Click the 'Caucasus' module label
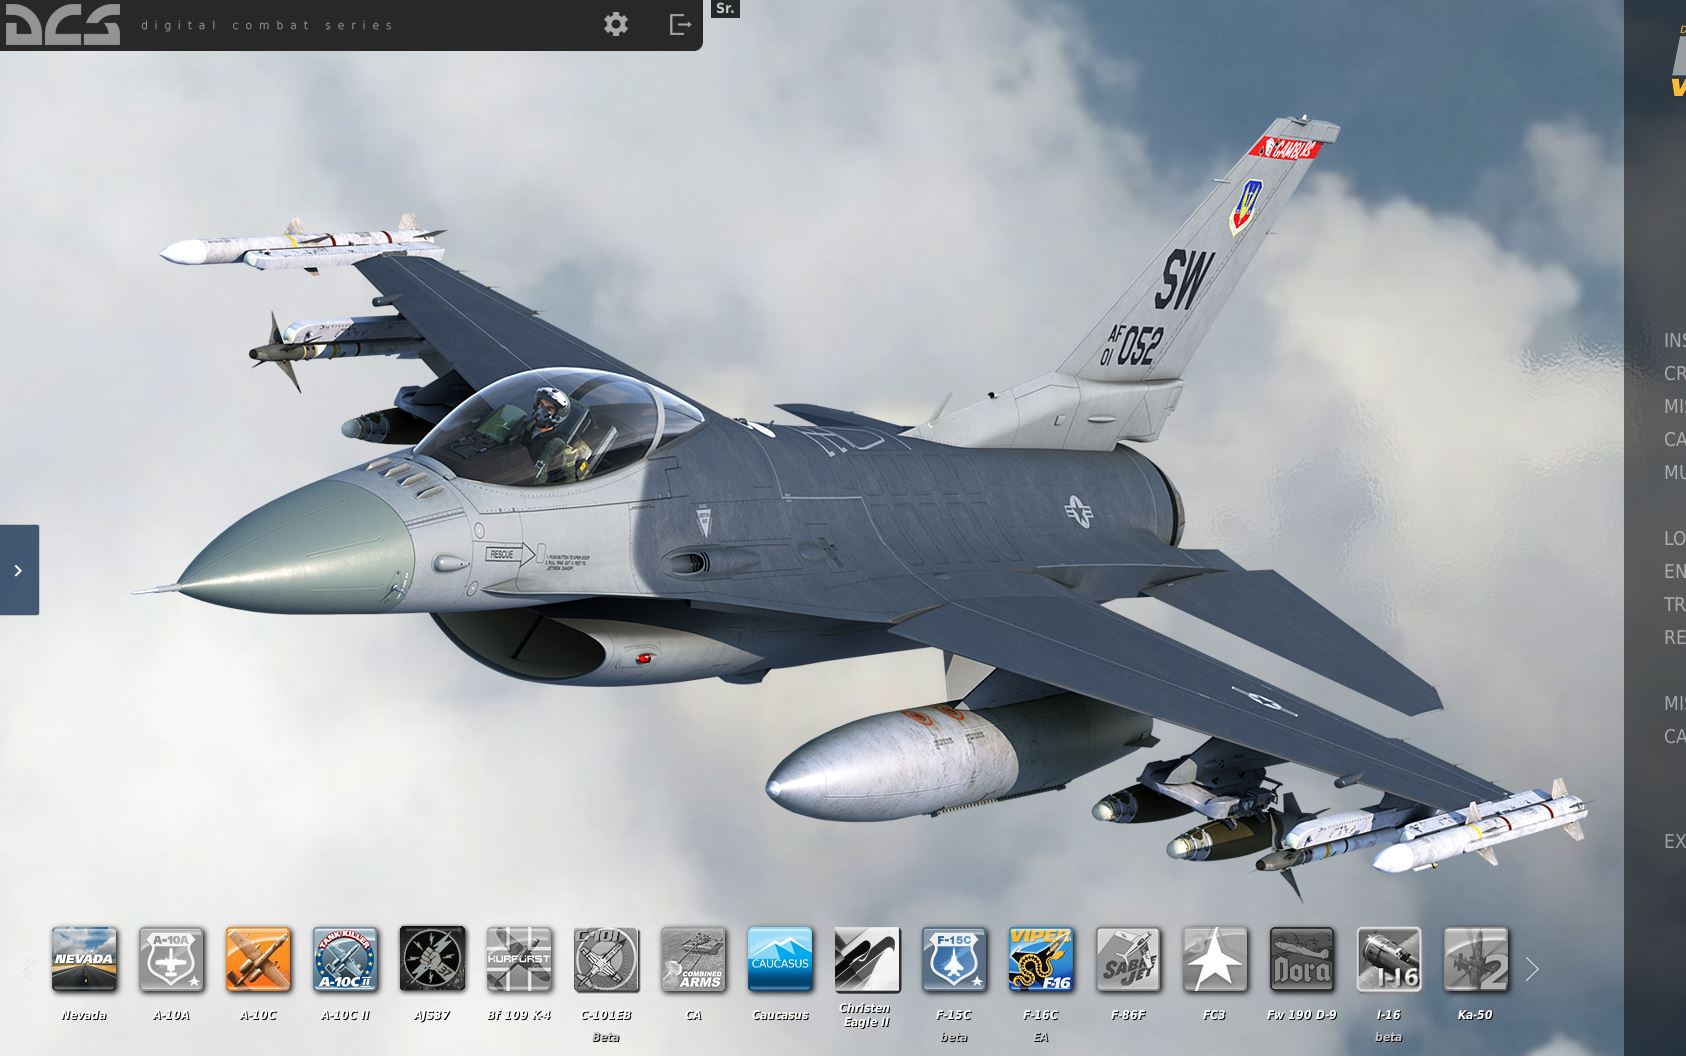This screenshot has height=1056, width=1686. point(780,1015)
